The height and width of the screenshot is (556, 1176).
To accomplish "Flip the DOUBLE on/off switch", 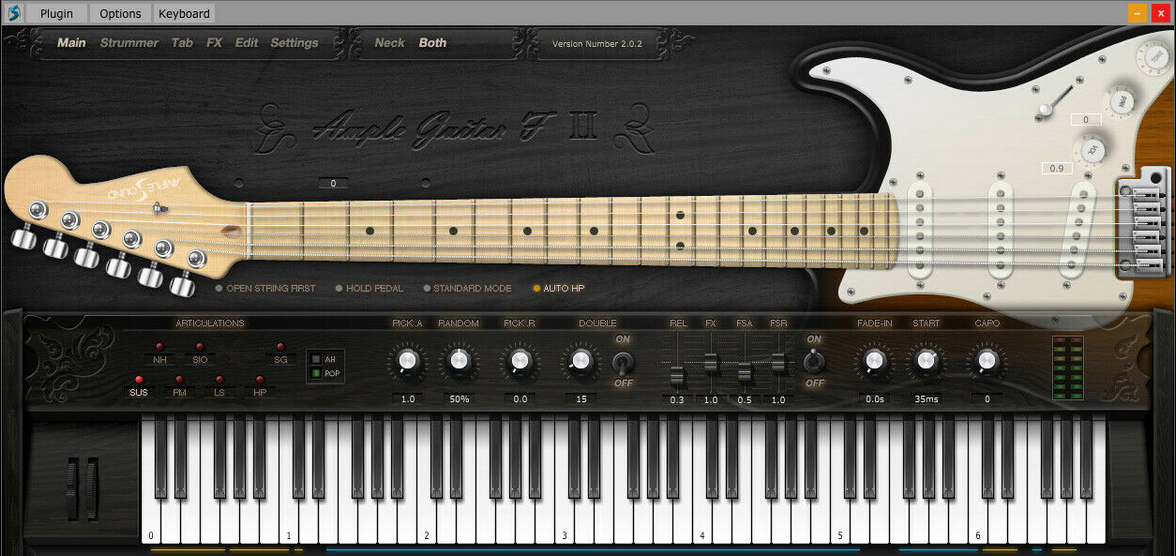I will [x=623, y=362].
